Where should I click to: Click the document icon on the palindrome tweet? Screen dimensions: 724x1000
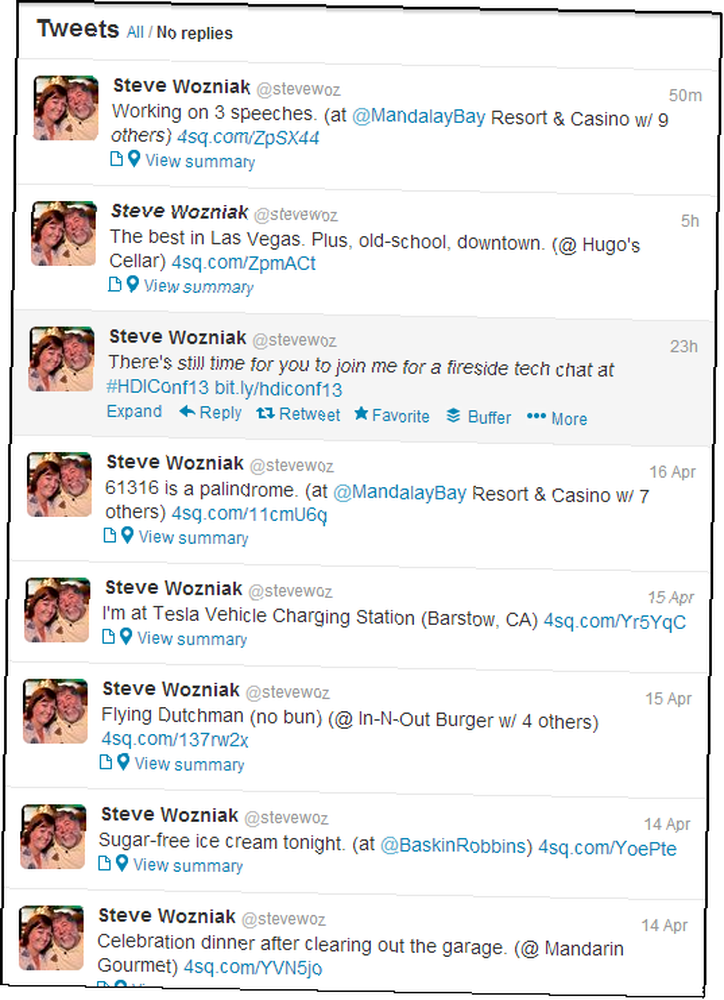pyautogui.click(x=110, y=535)
